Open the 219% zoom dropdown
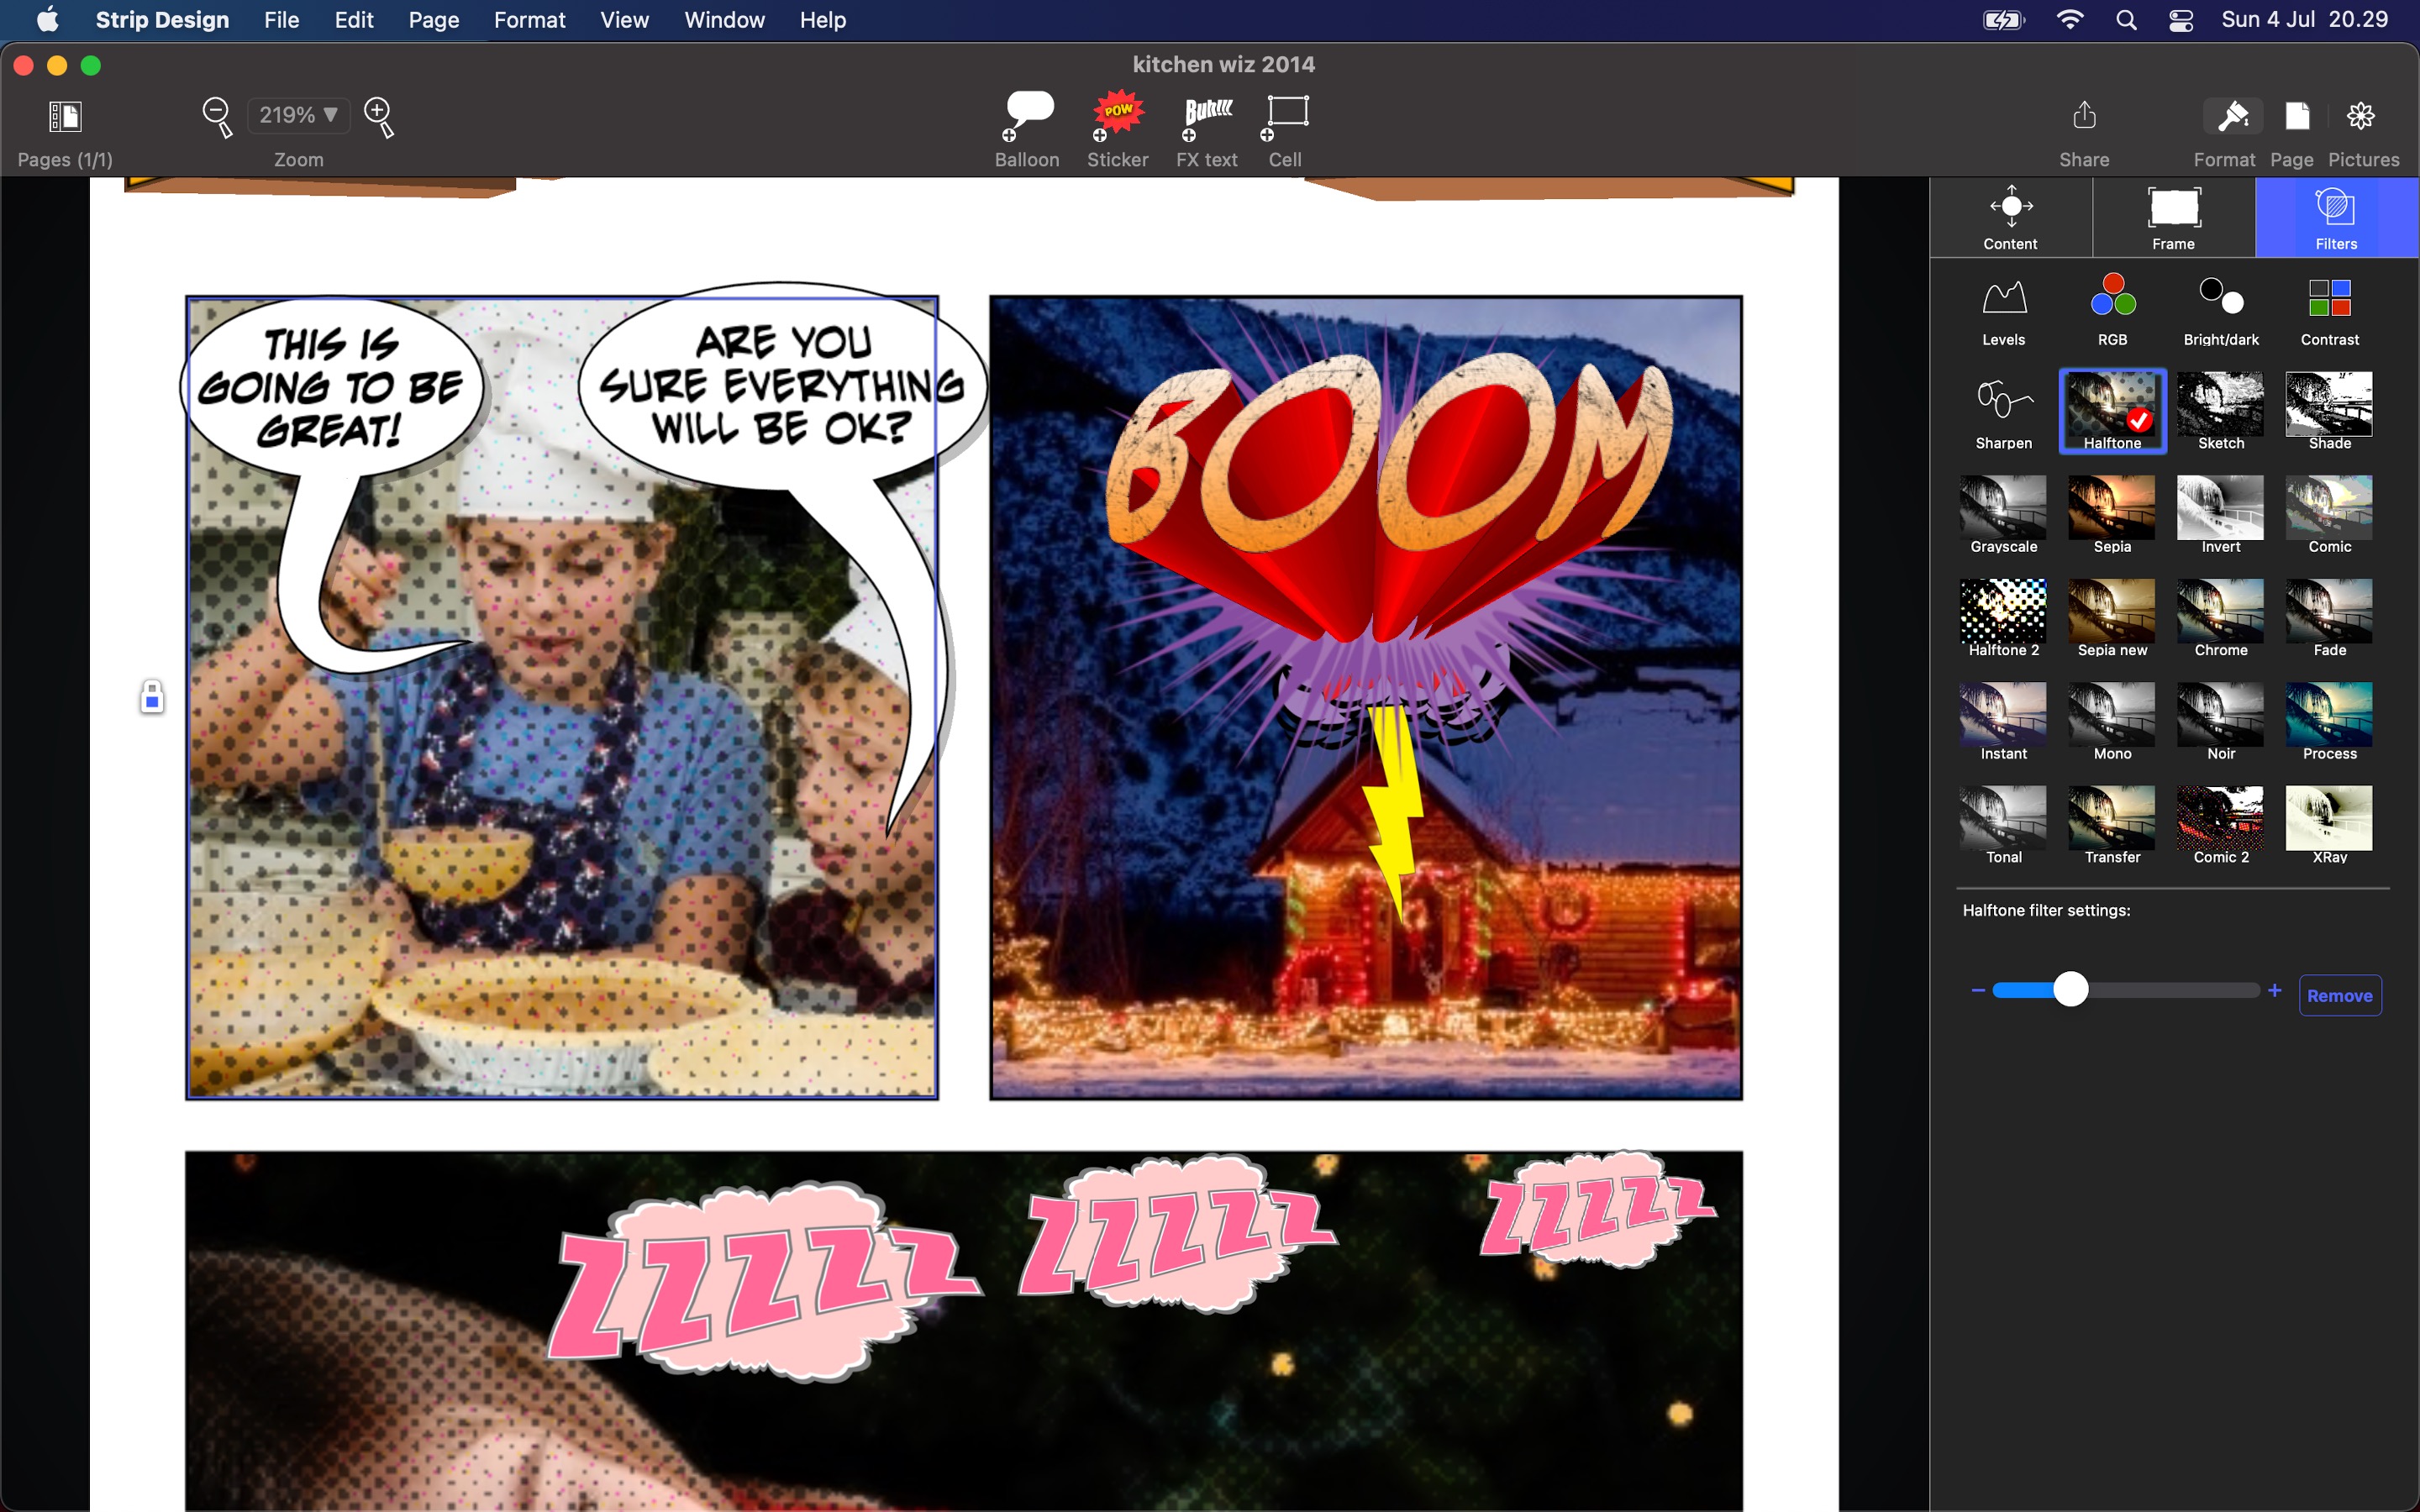The width and height of the screenshot is (2420, 1512). point(298,115)
